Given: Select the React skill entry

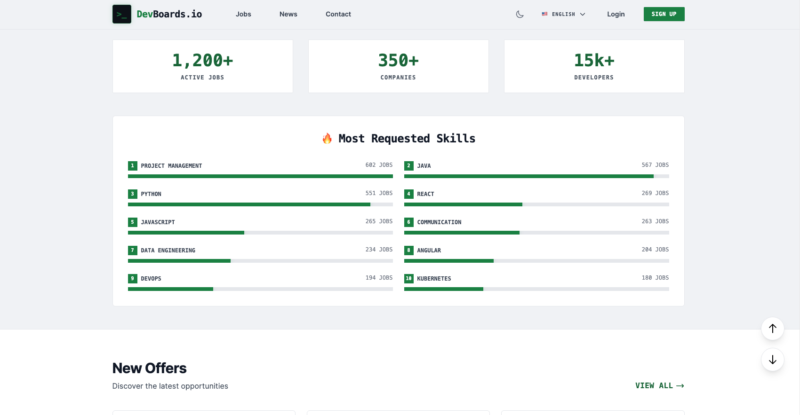Looking at the screenshot, I should (536, 198).
